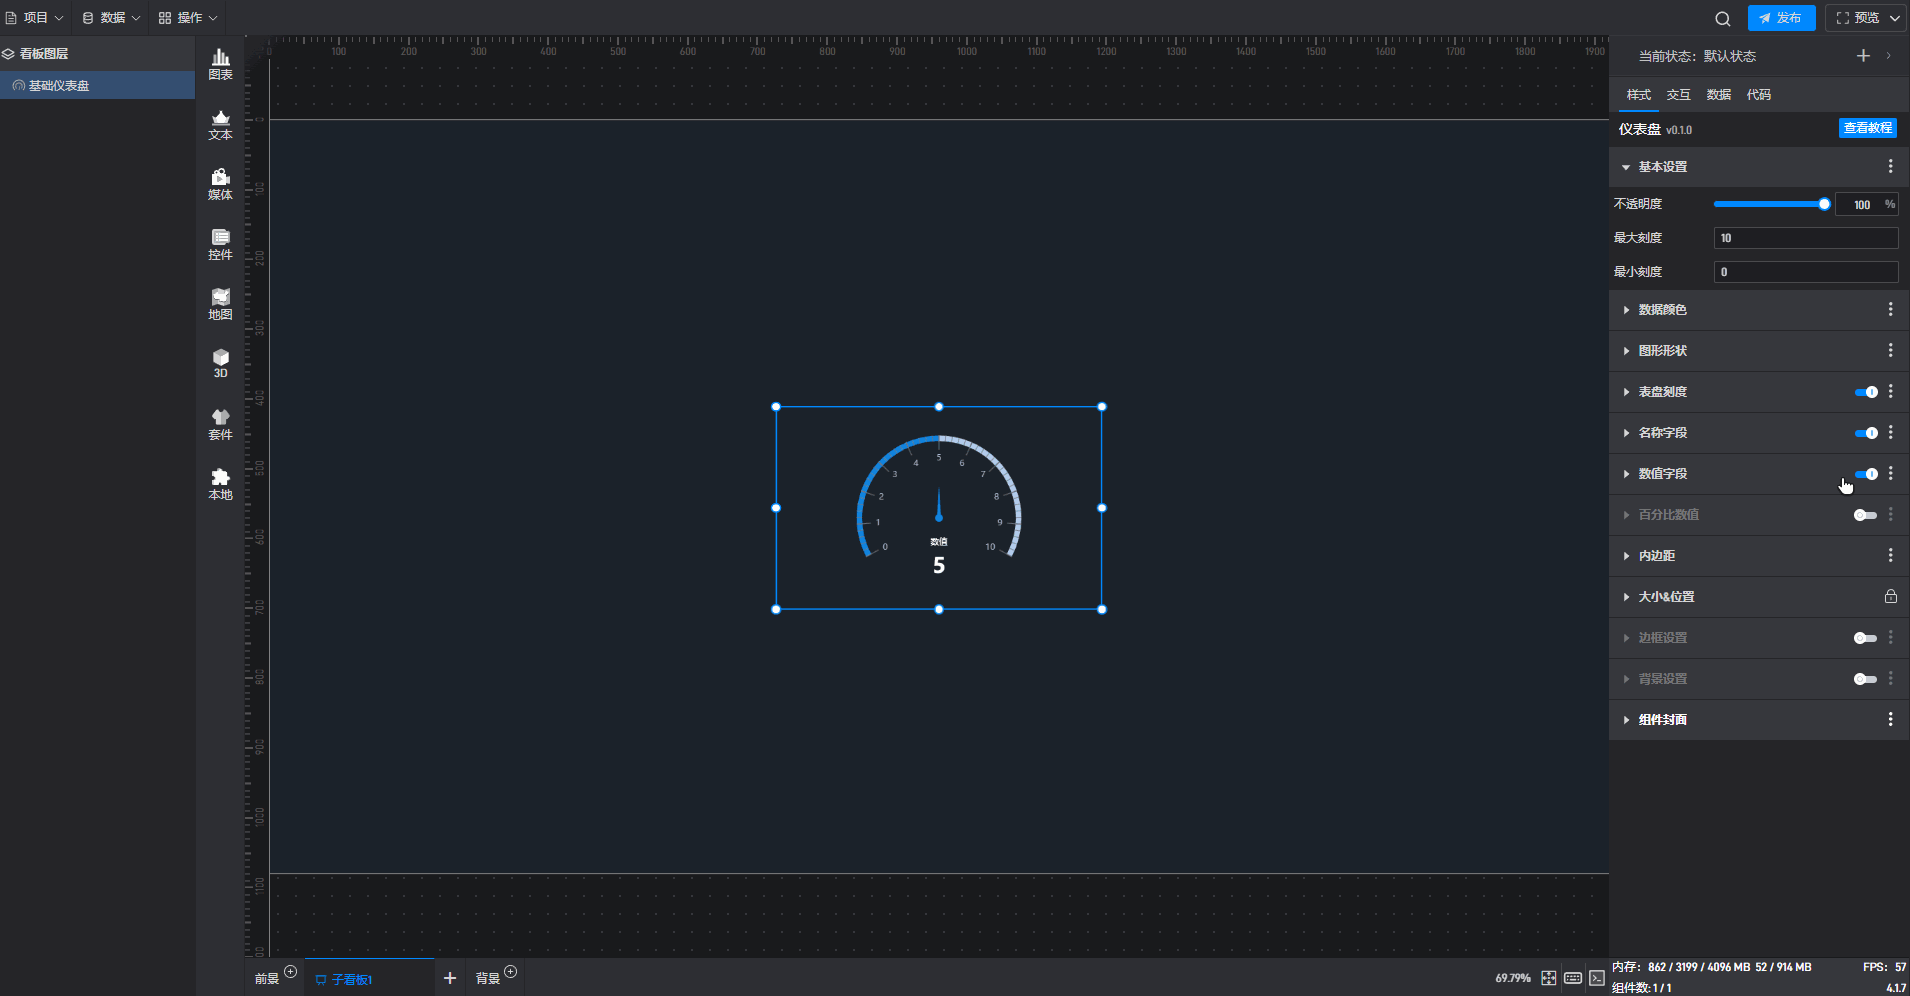Toggle off the 表盘刻度 switch
Image resolution: width=1910 pixels, height=996 pixels.
[1865, 392]
